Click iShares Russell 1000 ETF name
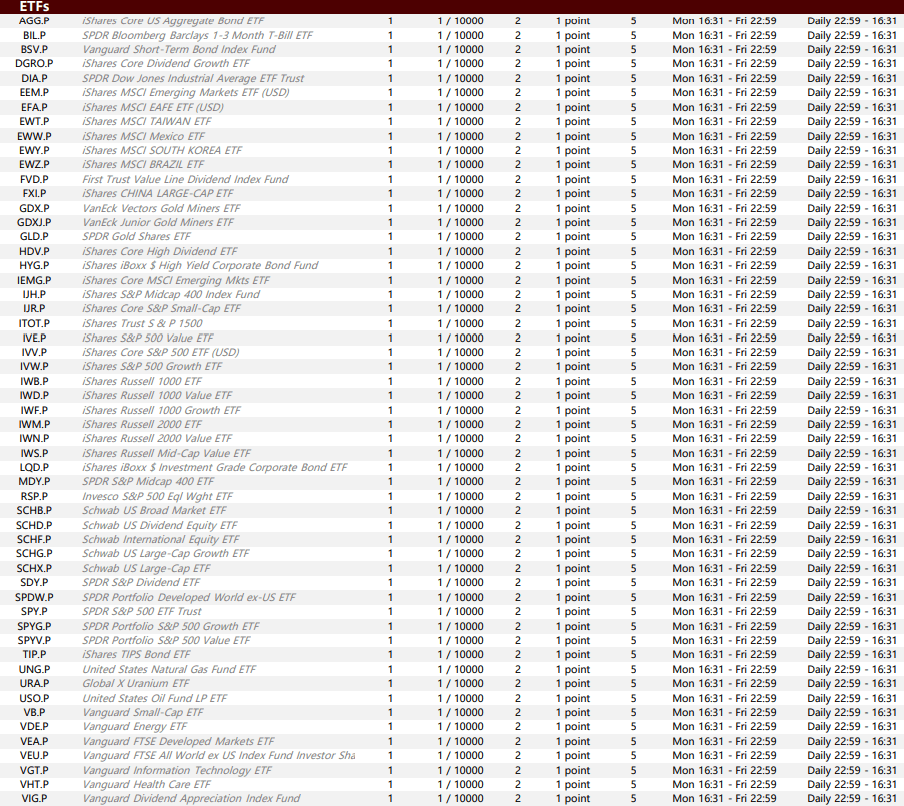The width and height of the screenshot is (904, 806). [x=142, y=381]
